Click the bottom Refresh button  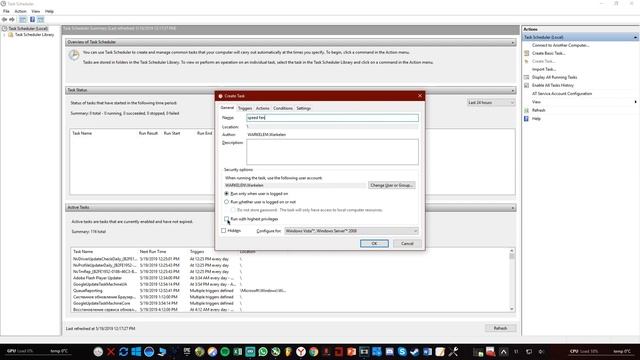pyautogui.click(x=500, y=329)
